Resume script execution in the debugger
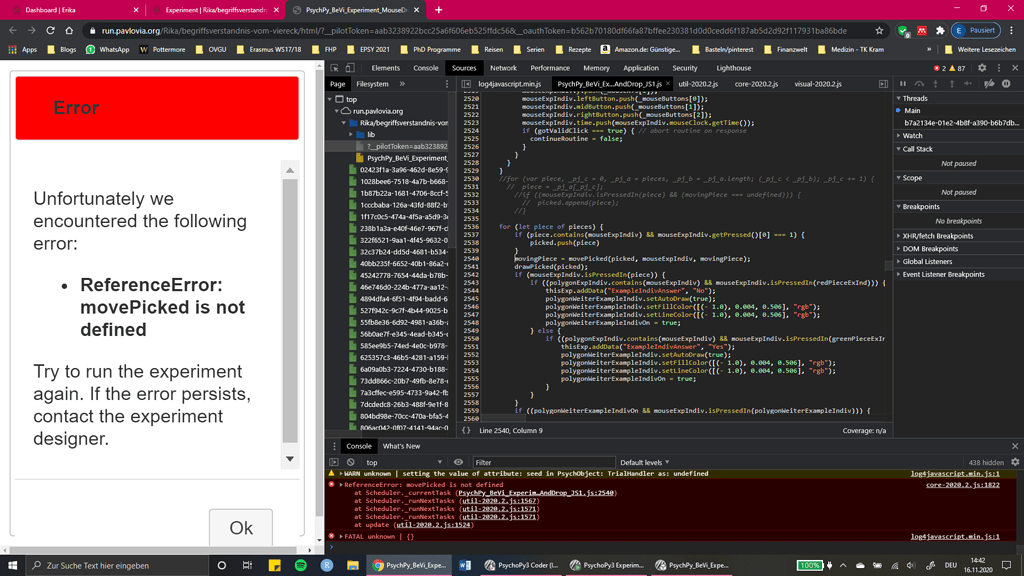 pyautogui.click(x=904, y=83)
